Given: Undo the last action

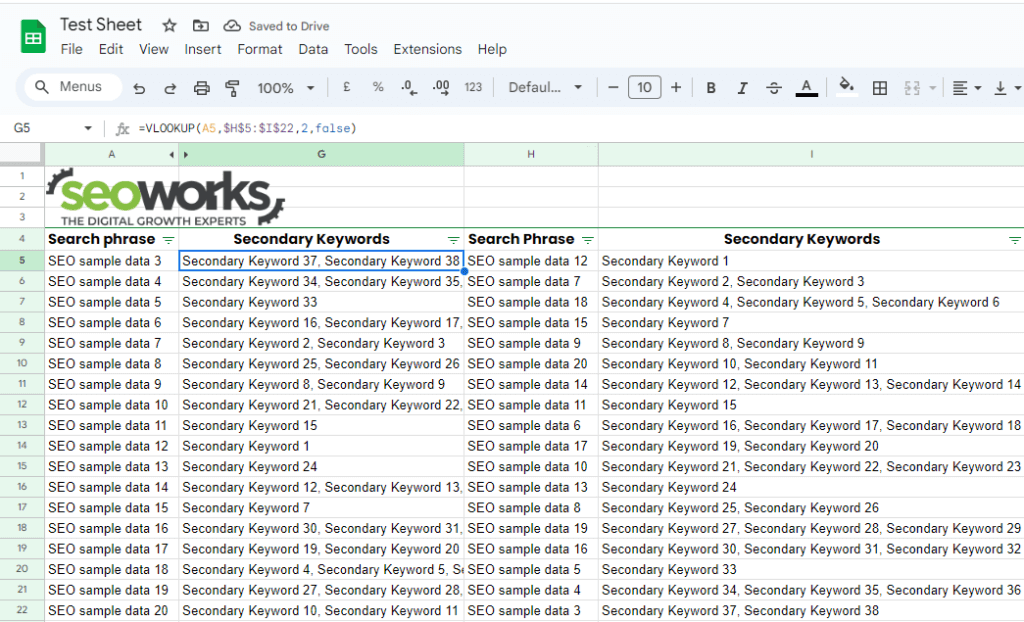Looking at the screenshot, I should click(x=139, y=88).
